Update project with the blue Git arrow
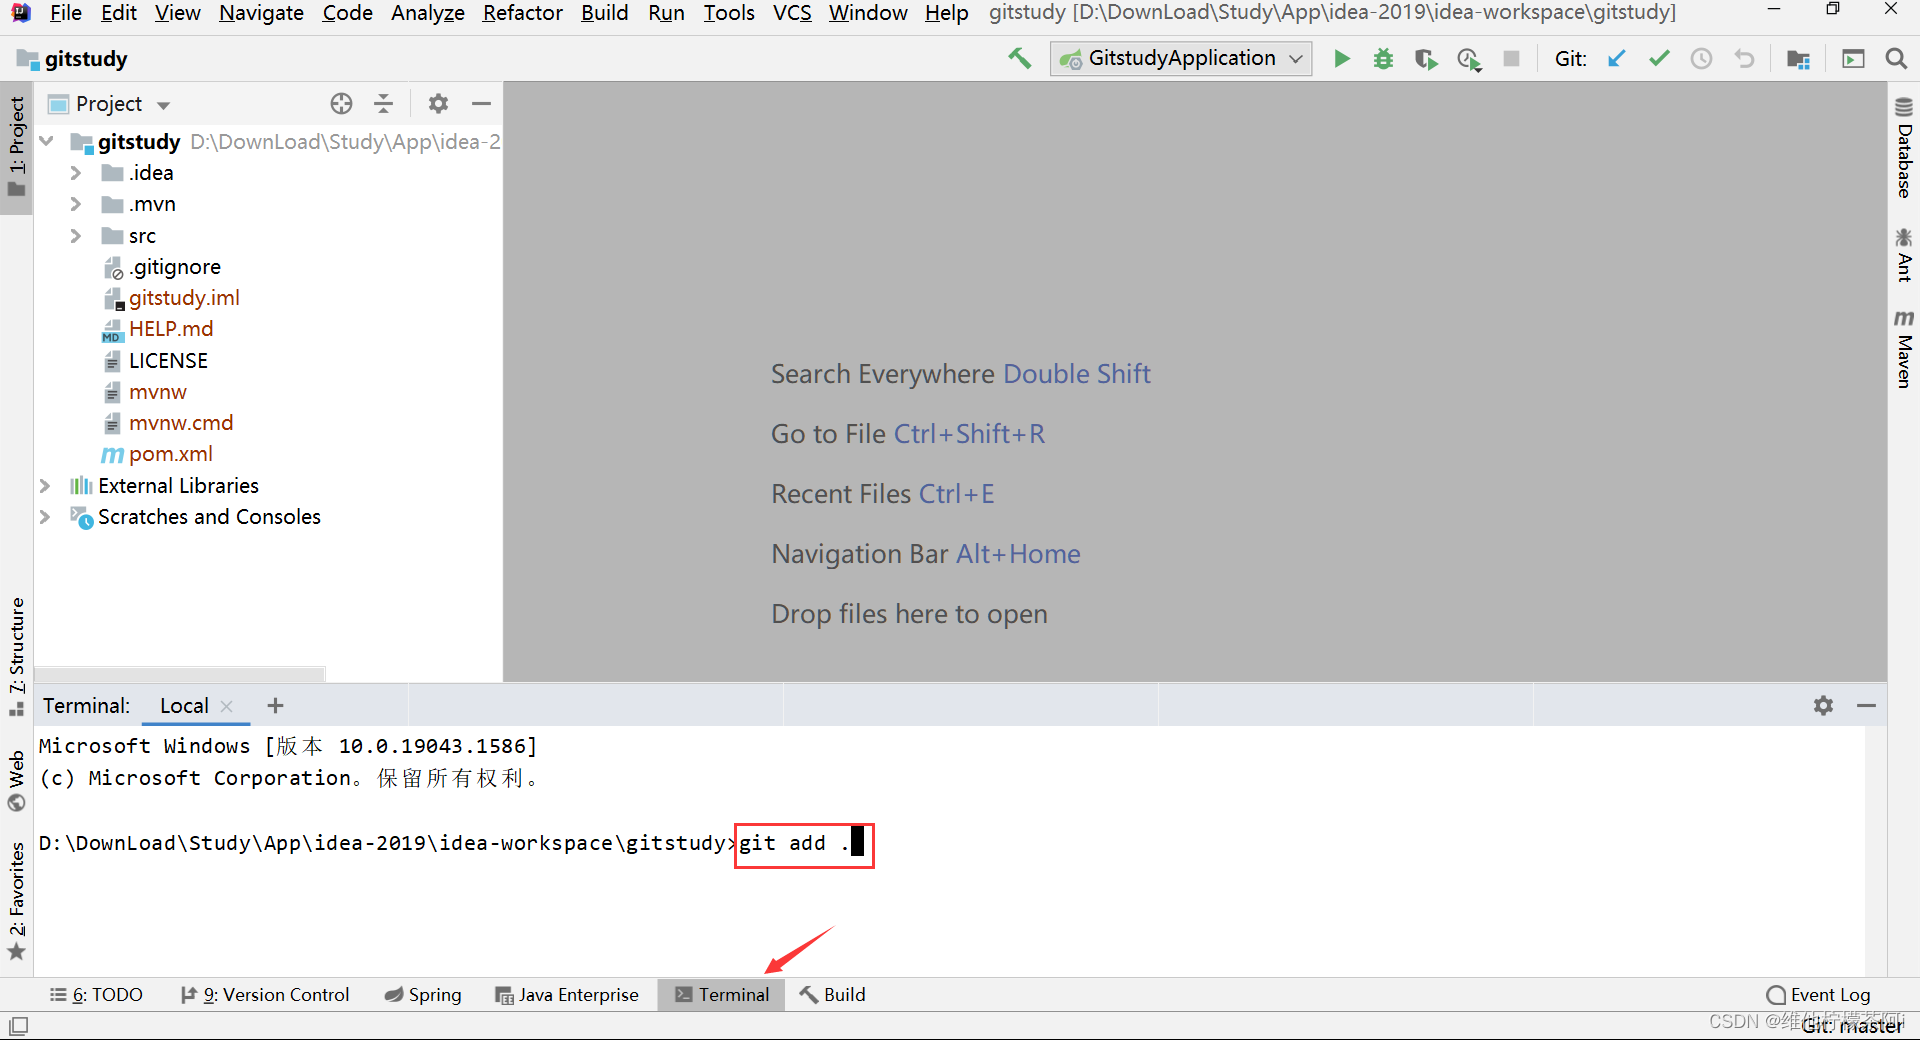 (1616, 59)
